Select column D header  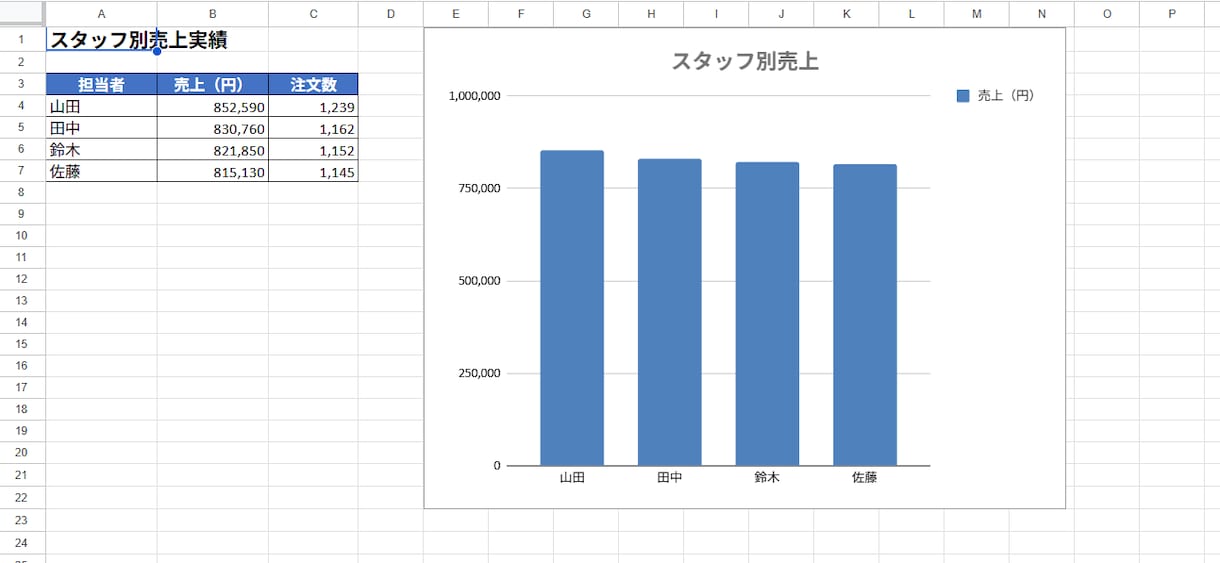tap(390, 14)
